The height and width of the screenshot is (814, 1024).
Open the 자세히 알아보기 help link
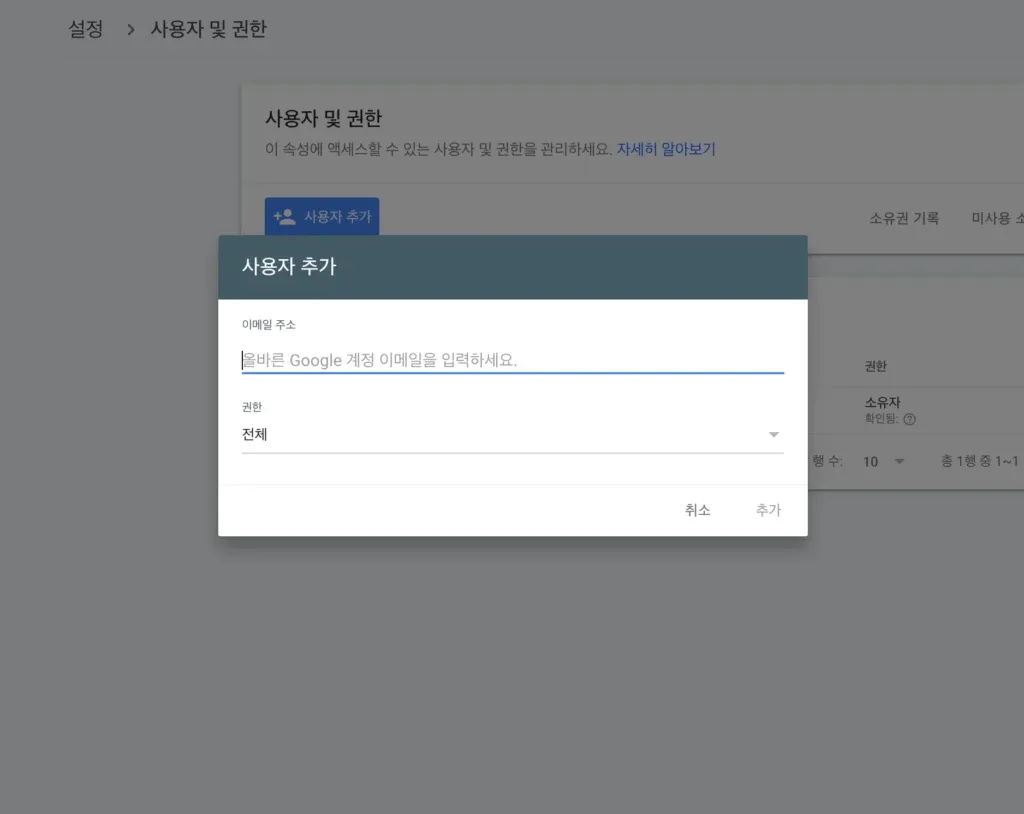pos(667,148)
